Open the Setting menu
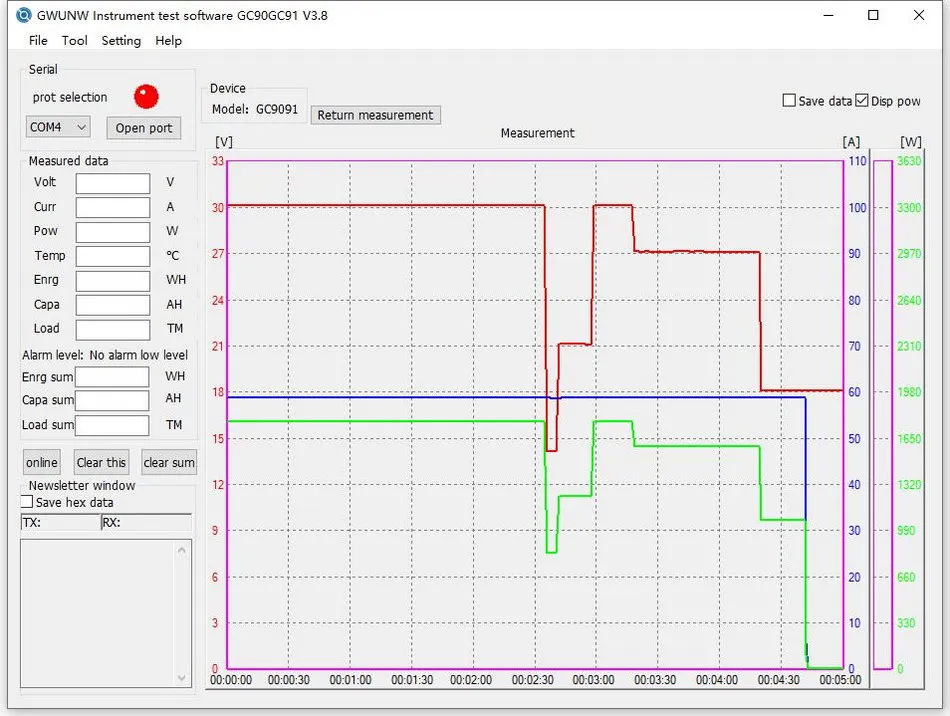Screen dimensions: 950x716 (121, 41)
